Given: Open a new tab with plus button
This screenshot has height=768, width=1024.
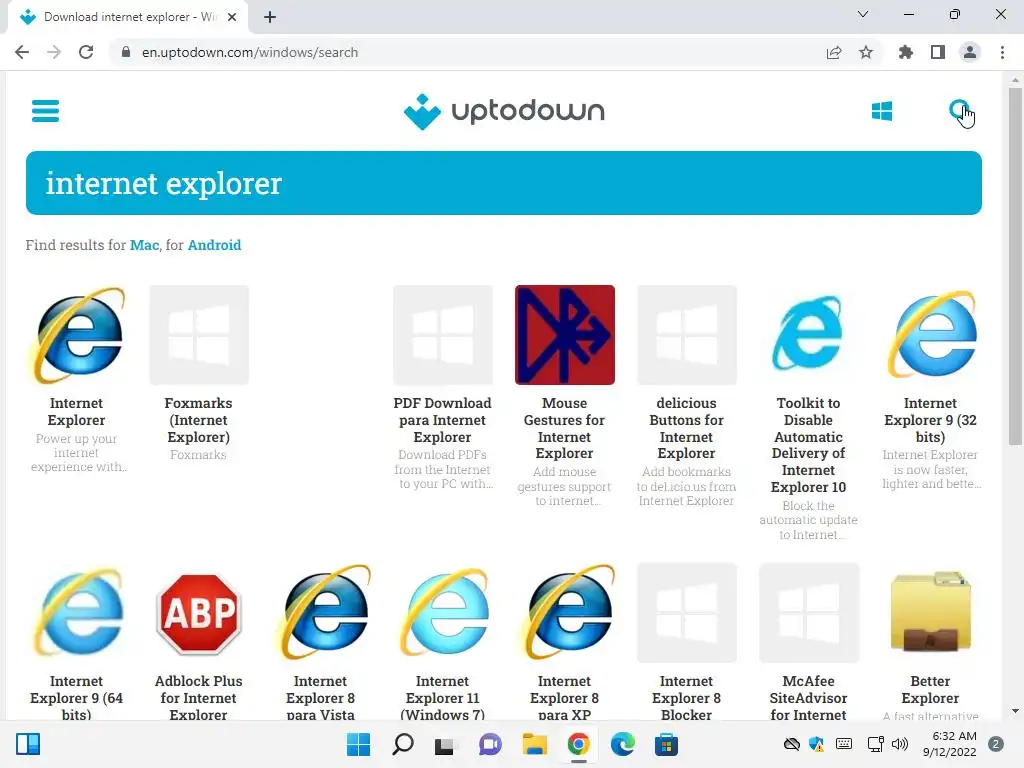Looking at the screenshot, I should [270, 17].
